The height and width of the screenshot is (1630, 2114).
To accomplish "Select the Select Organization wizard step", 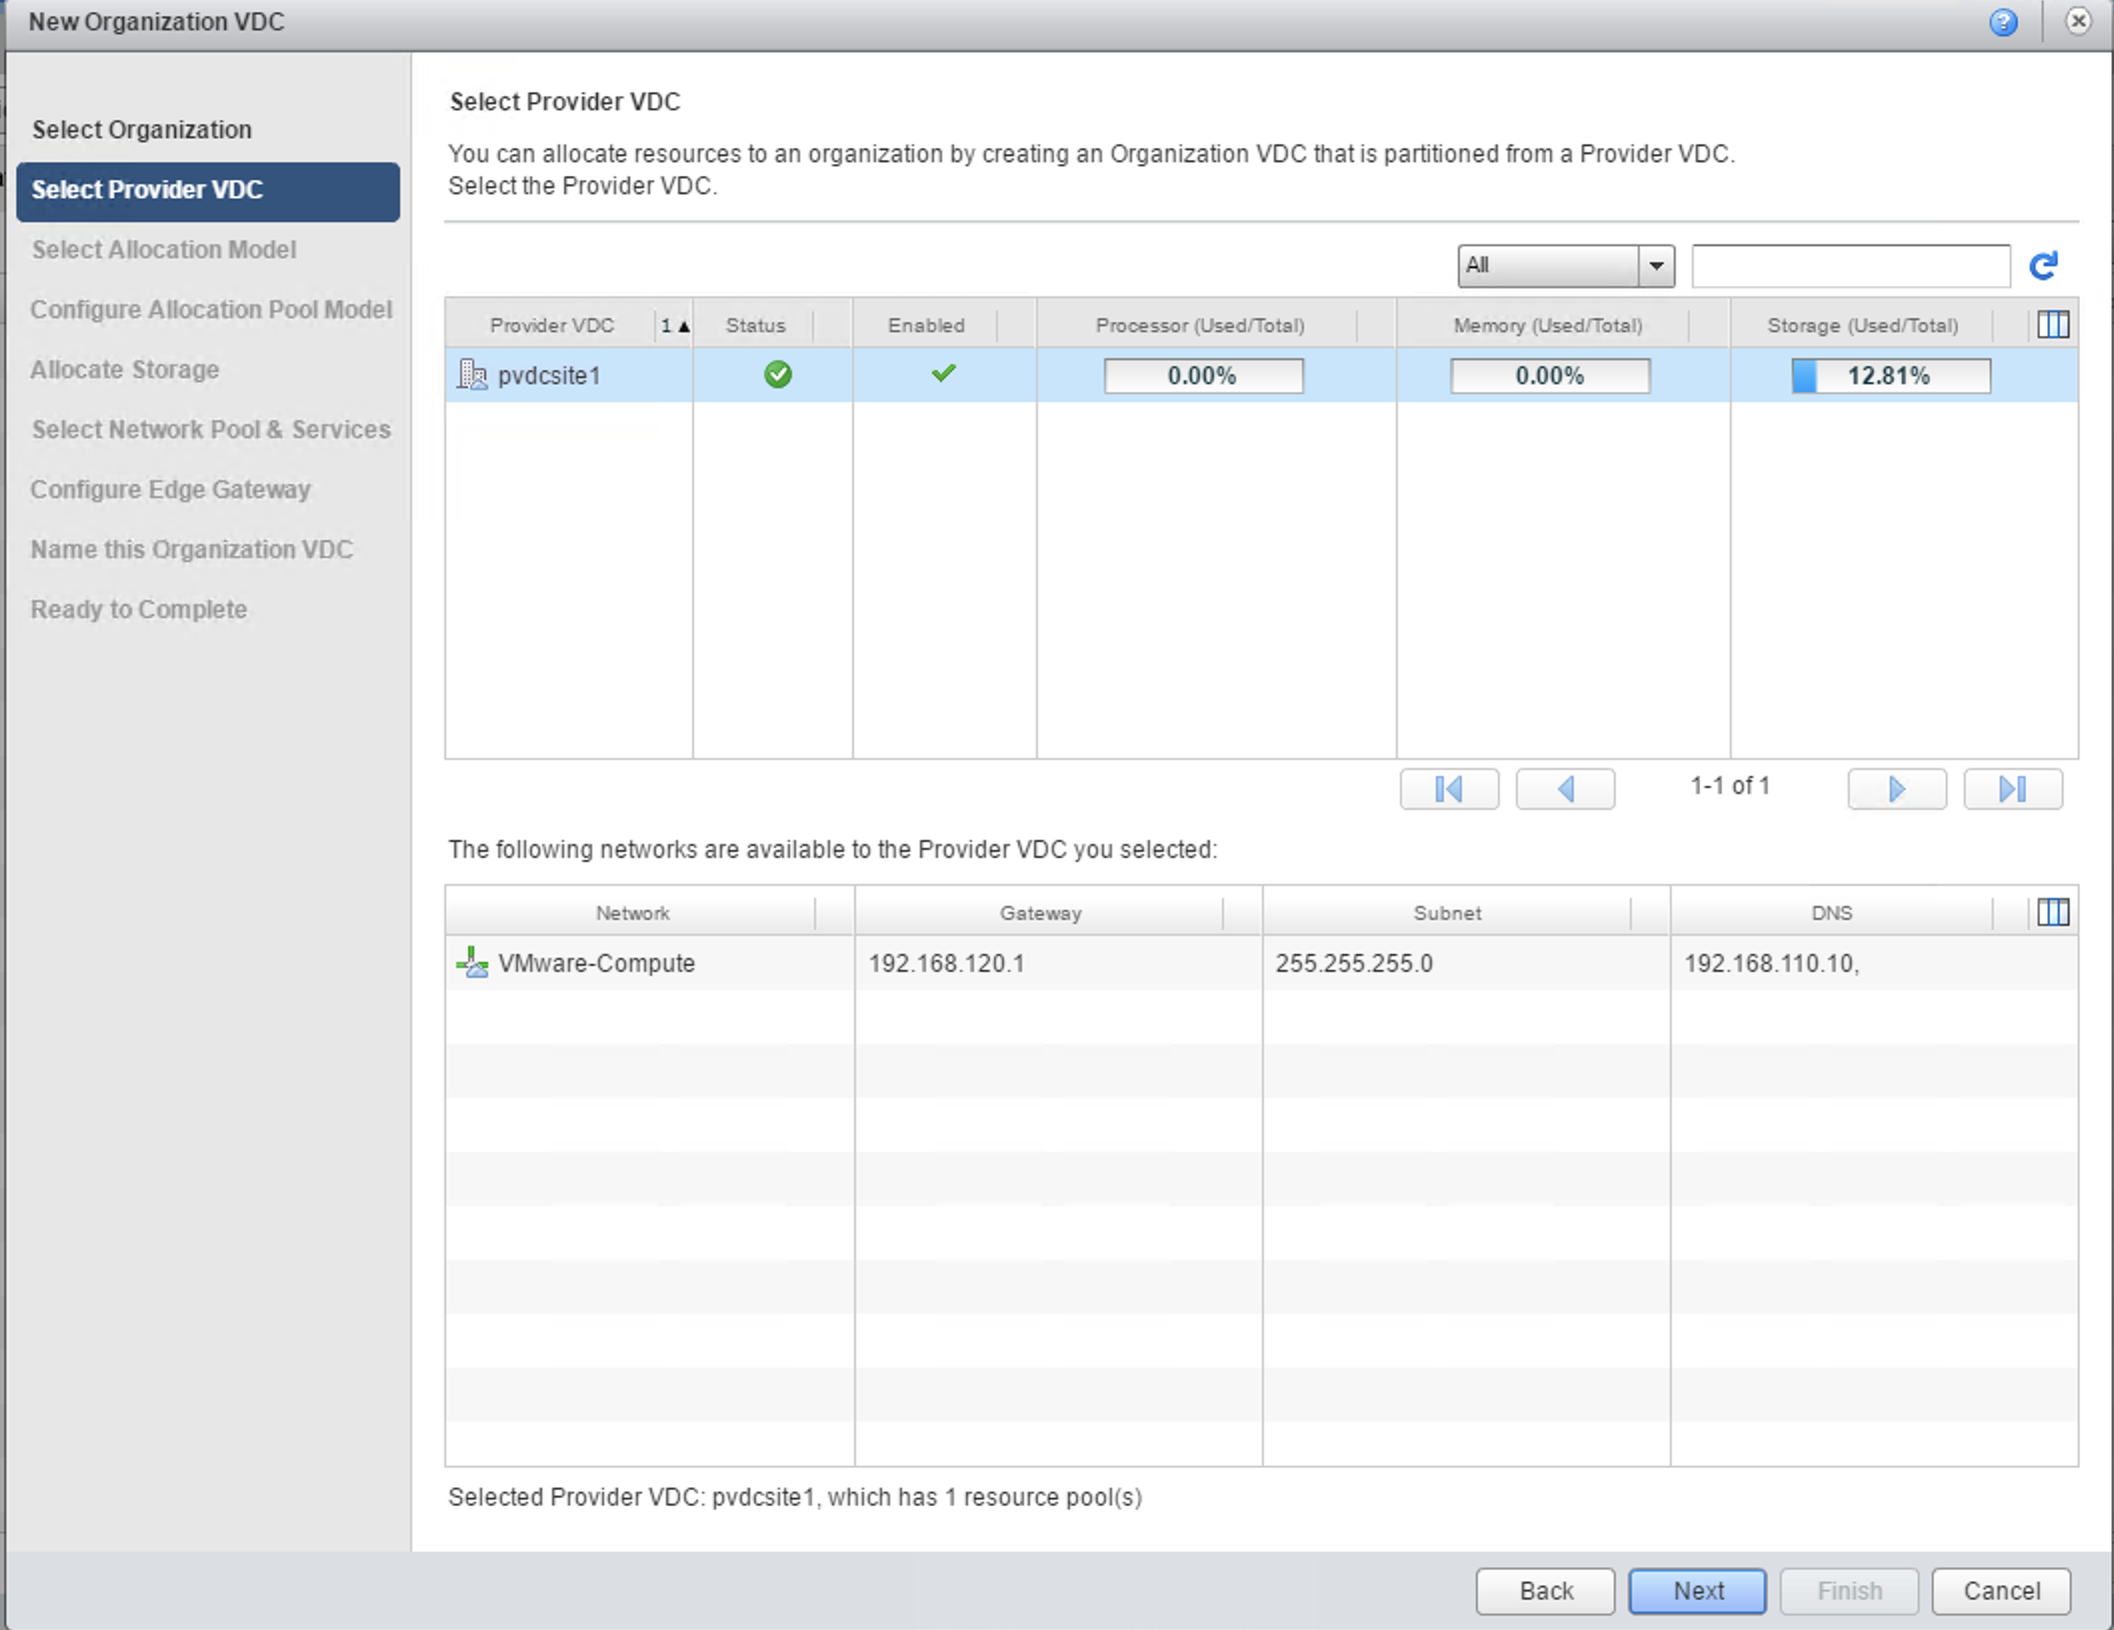I will pyautogui.click(x=142, y=130).
